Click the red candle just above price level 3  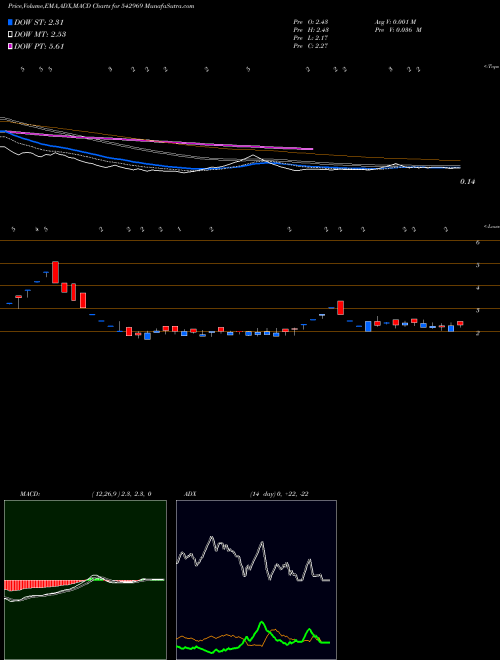(340, 307)
